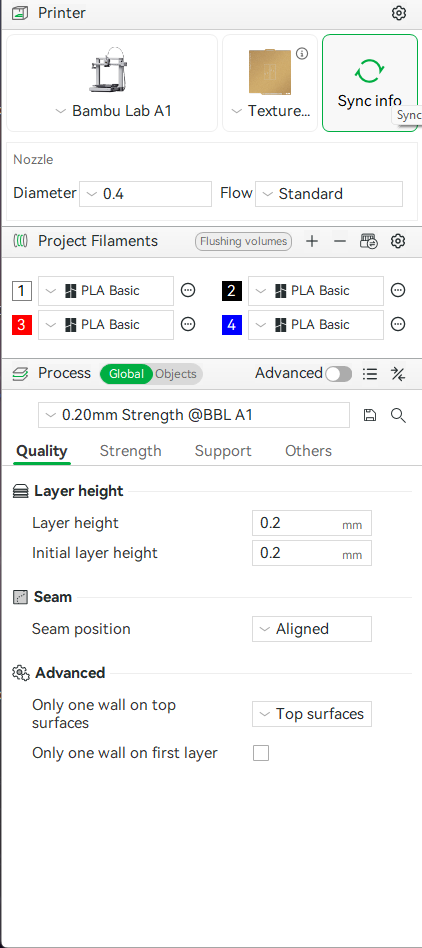Open the Seam position Aligned dropdown

(312, 629)
